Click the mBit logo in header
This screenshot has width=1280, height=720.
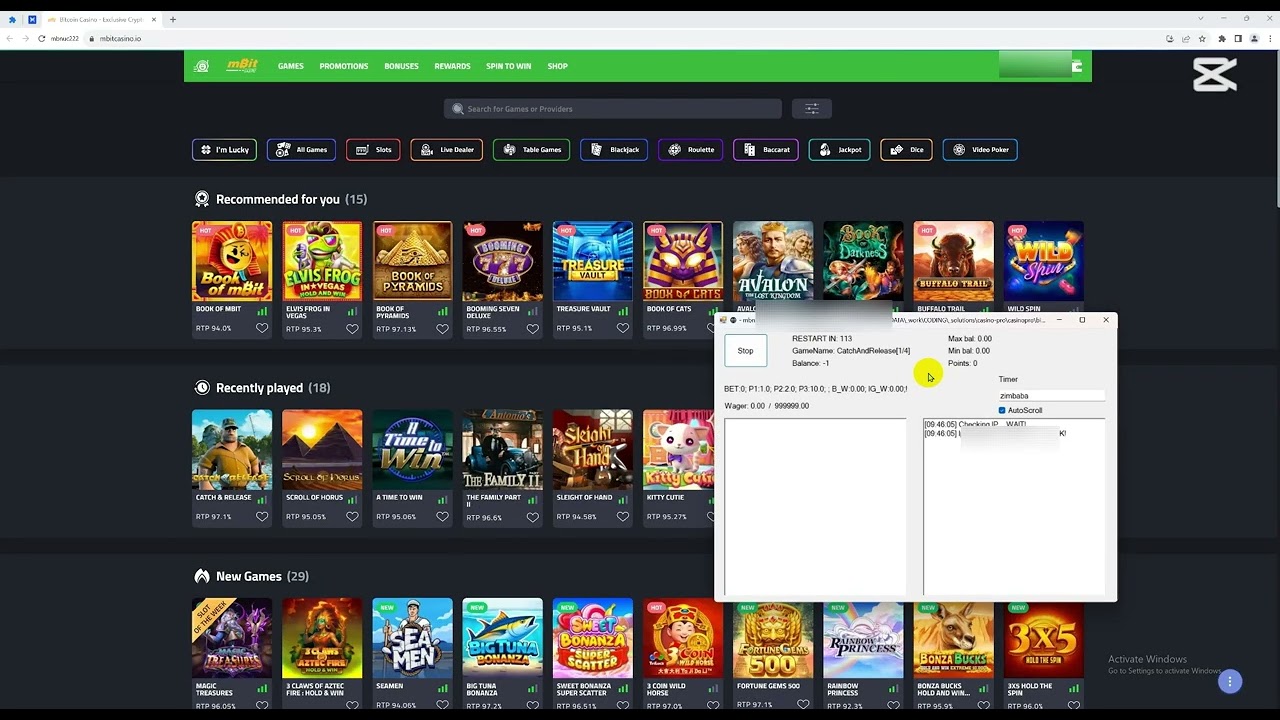(241, 66)
